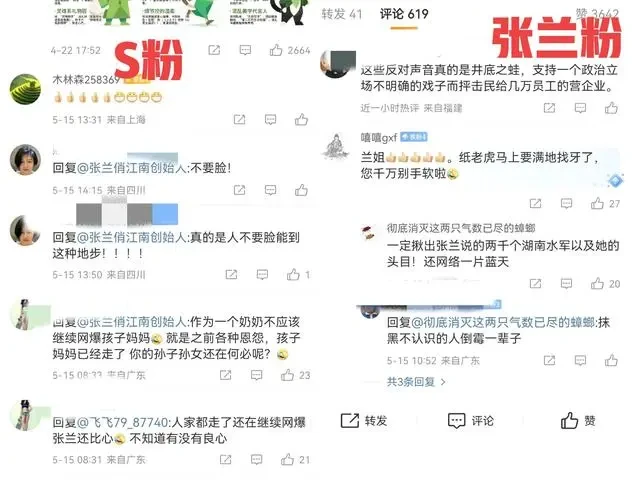The width and height of the screenshot is (640, 480).
Task: Tap bottom 赞 like button
Action: tap(578, 420)
